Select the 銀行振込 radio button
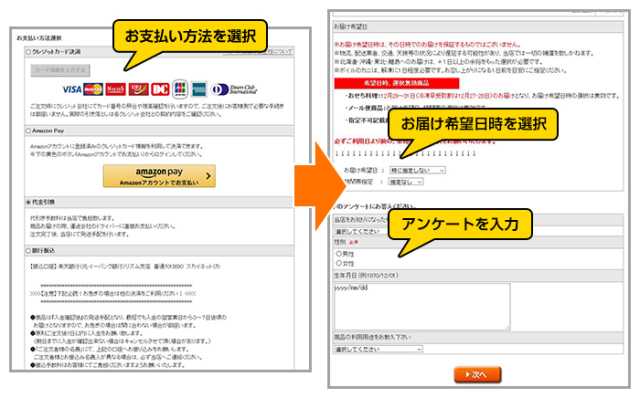The image size is (640, 398). click(x=28, y=250)
